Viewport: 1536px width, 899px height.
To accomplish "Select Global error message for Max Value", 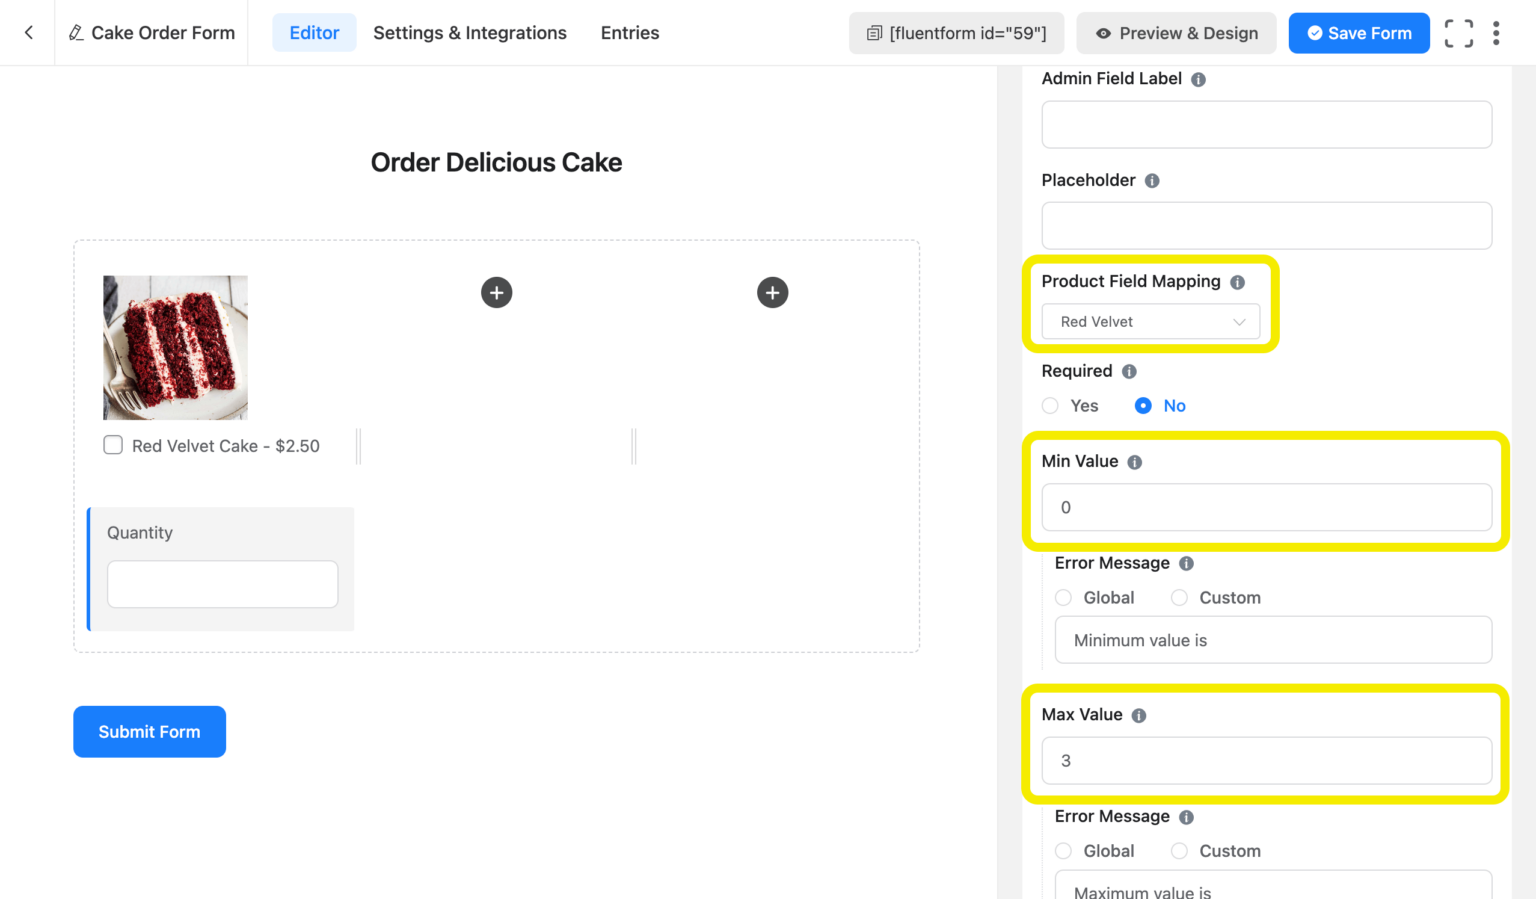I will [x=1063, y=850].
